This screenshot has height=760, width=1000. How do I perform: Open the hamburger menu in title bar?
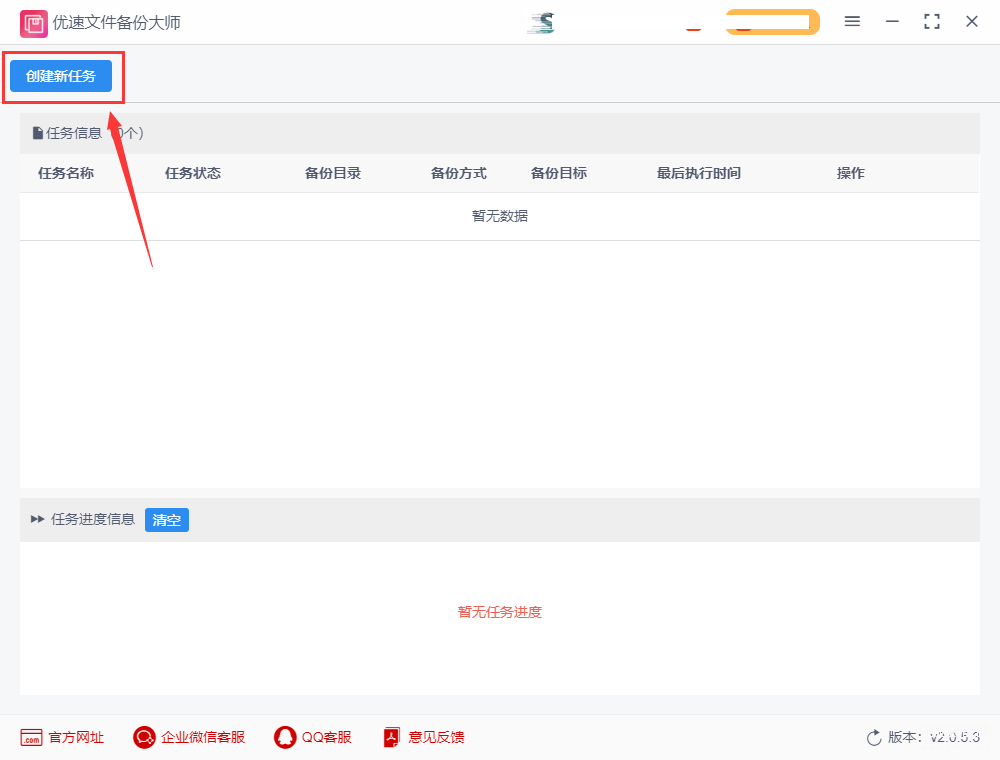click(x=852, y=22)
